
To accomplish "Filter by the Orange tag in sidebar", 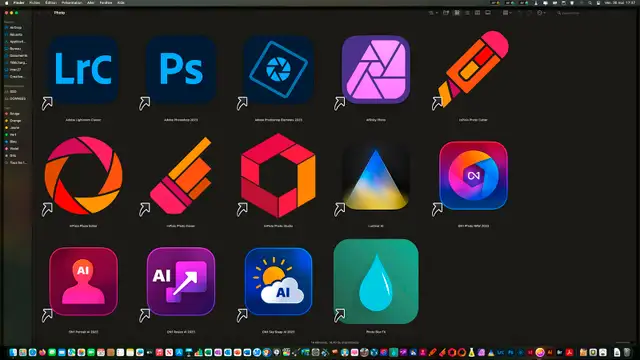I will (15, 121).
